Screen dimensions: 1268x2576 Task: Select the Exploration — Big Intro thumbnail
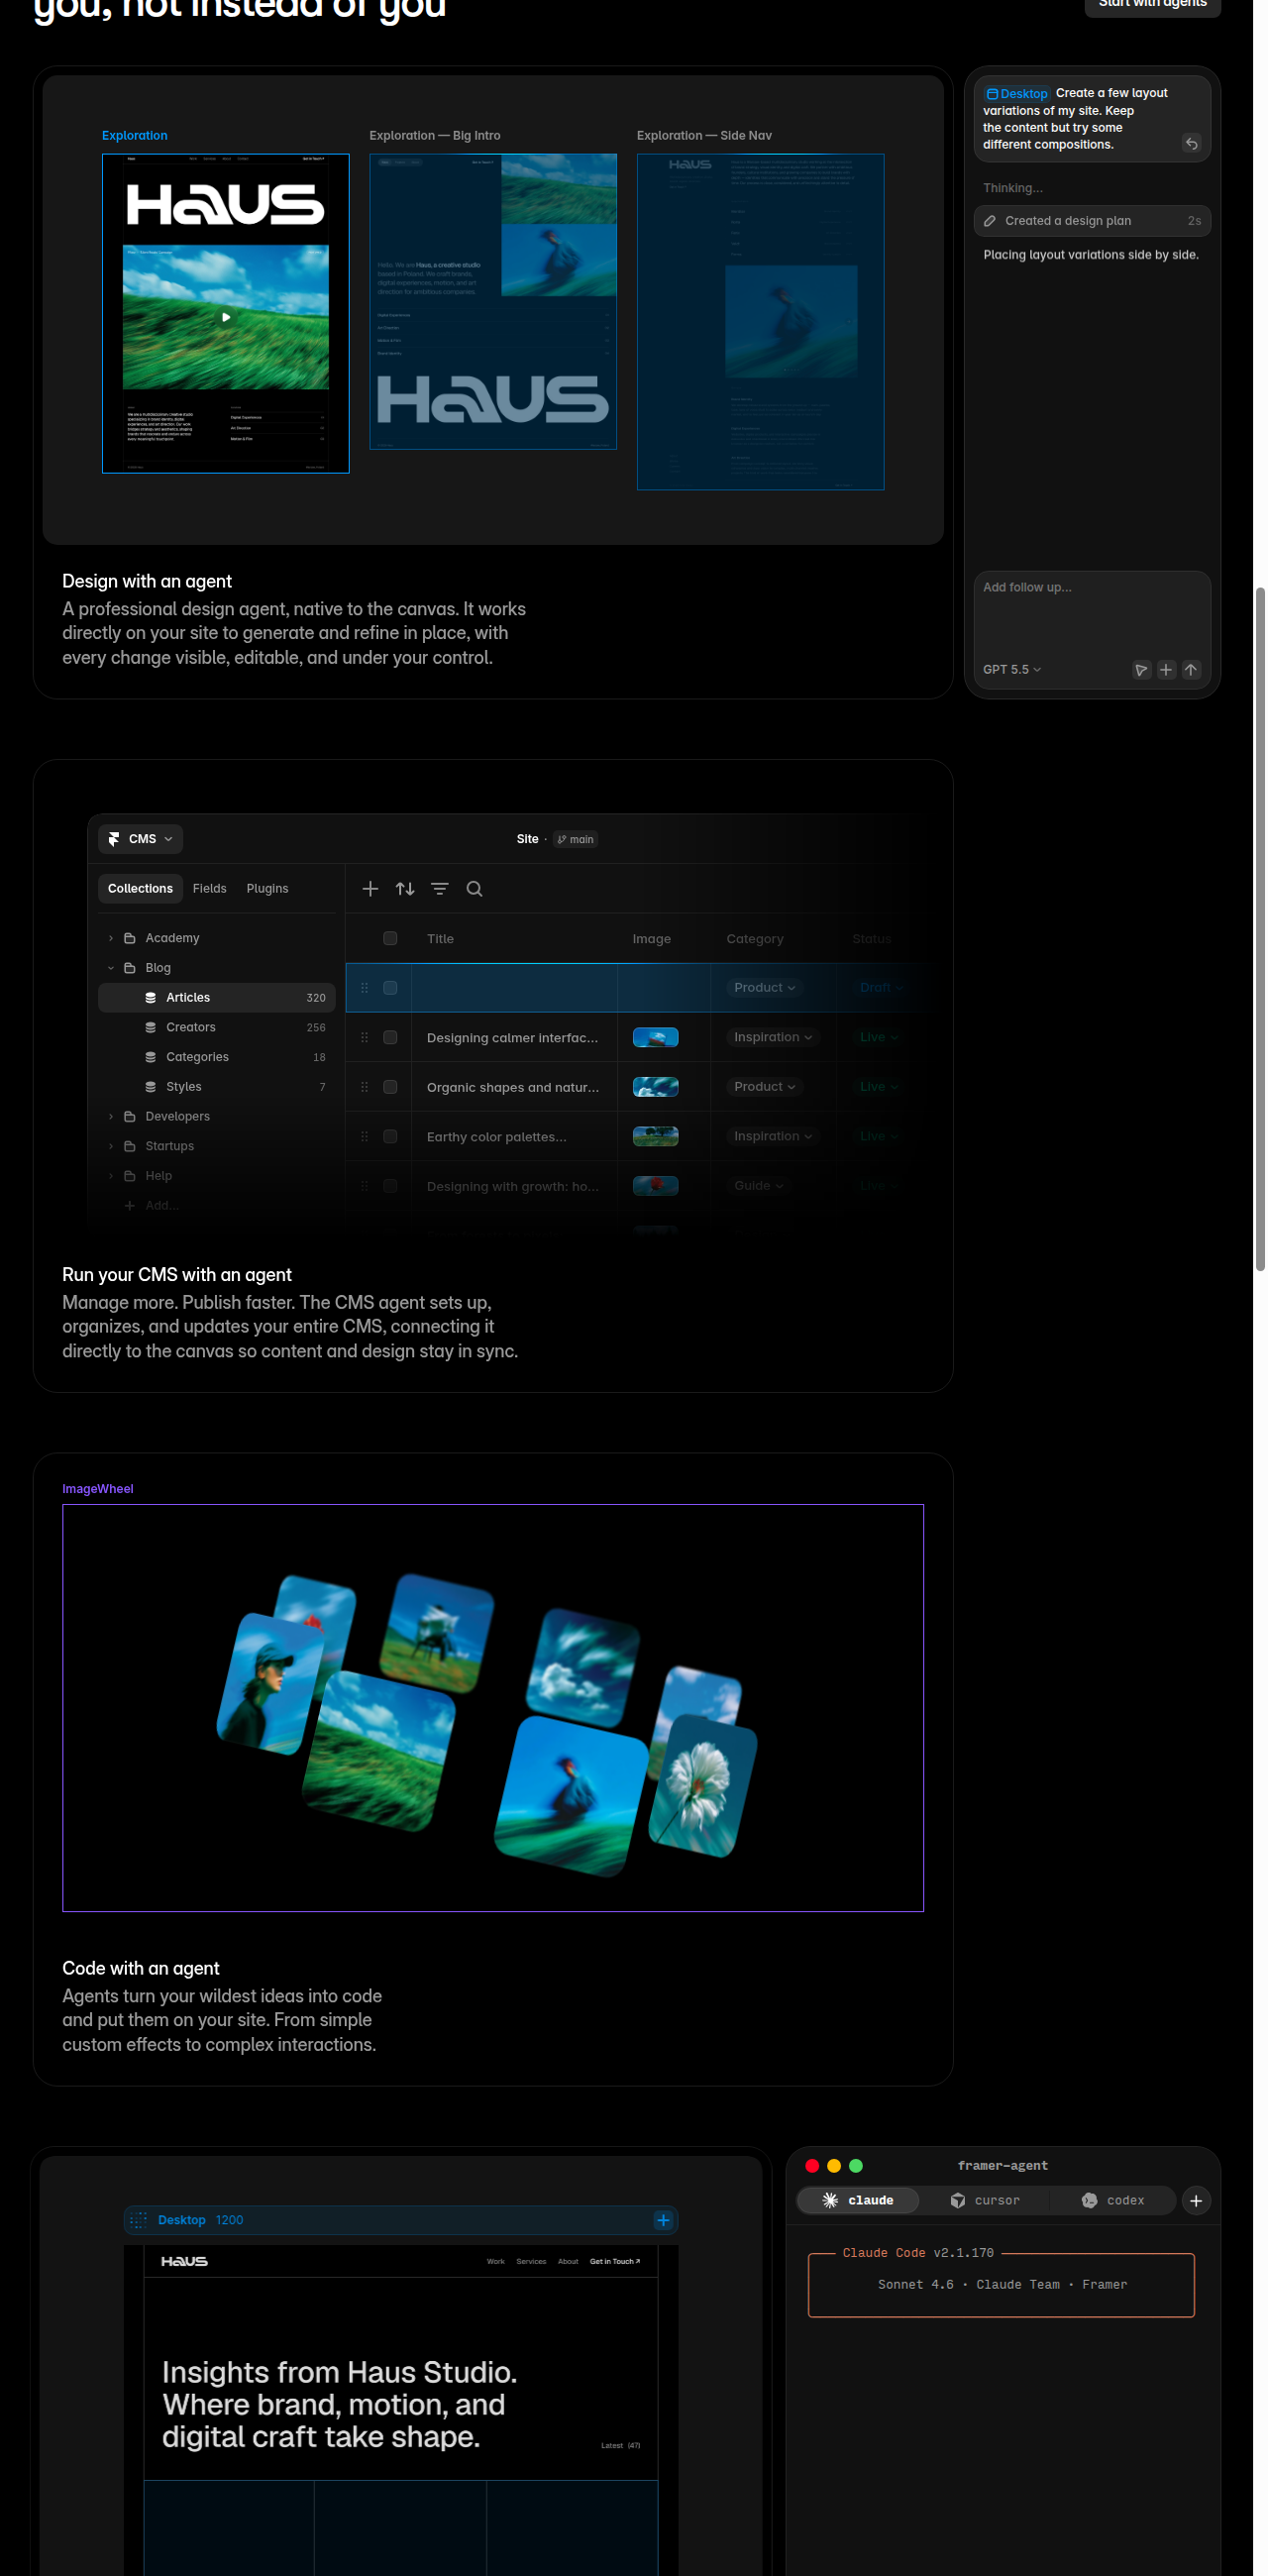[x=493, y=302]
